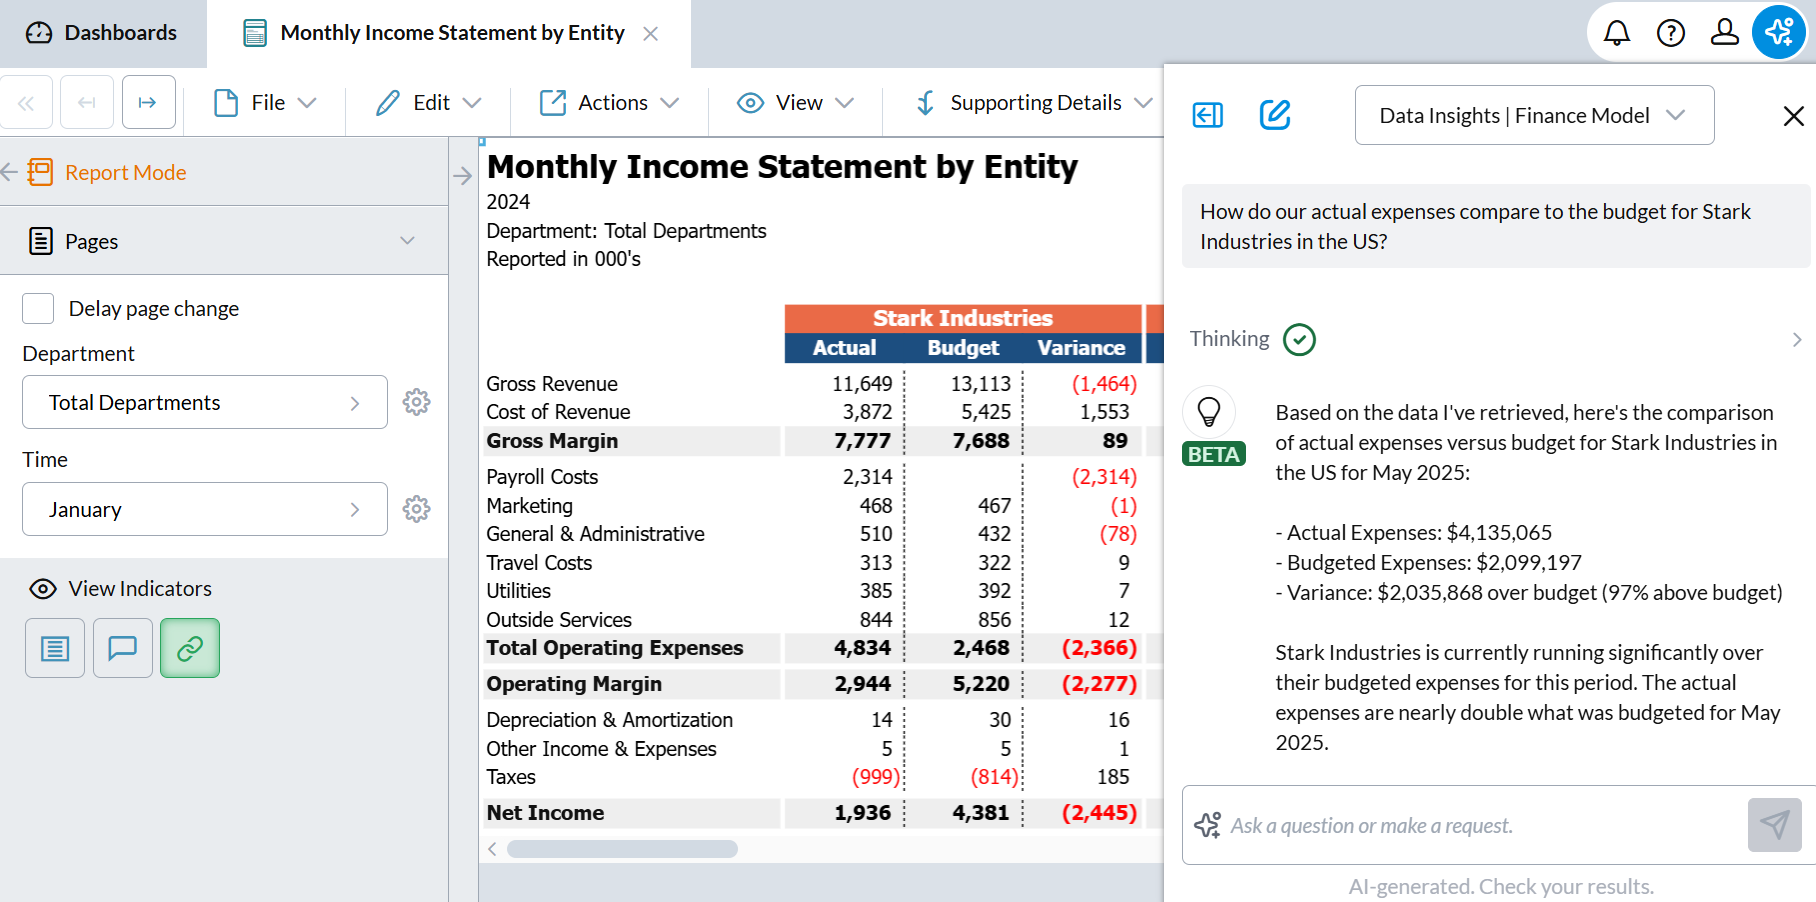
Task: Open the Actions menu
Action: point(609,102)
